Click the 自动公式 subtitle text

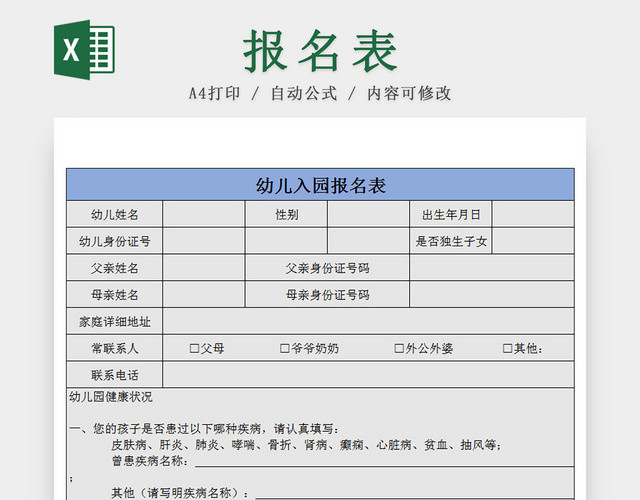[x=304, y=93]
